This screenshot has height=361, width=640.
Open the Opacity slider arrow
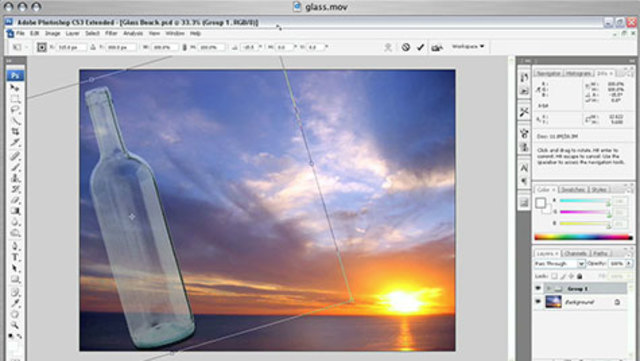click(628, 264)
